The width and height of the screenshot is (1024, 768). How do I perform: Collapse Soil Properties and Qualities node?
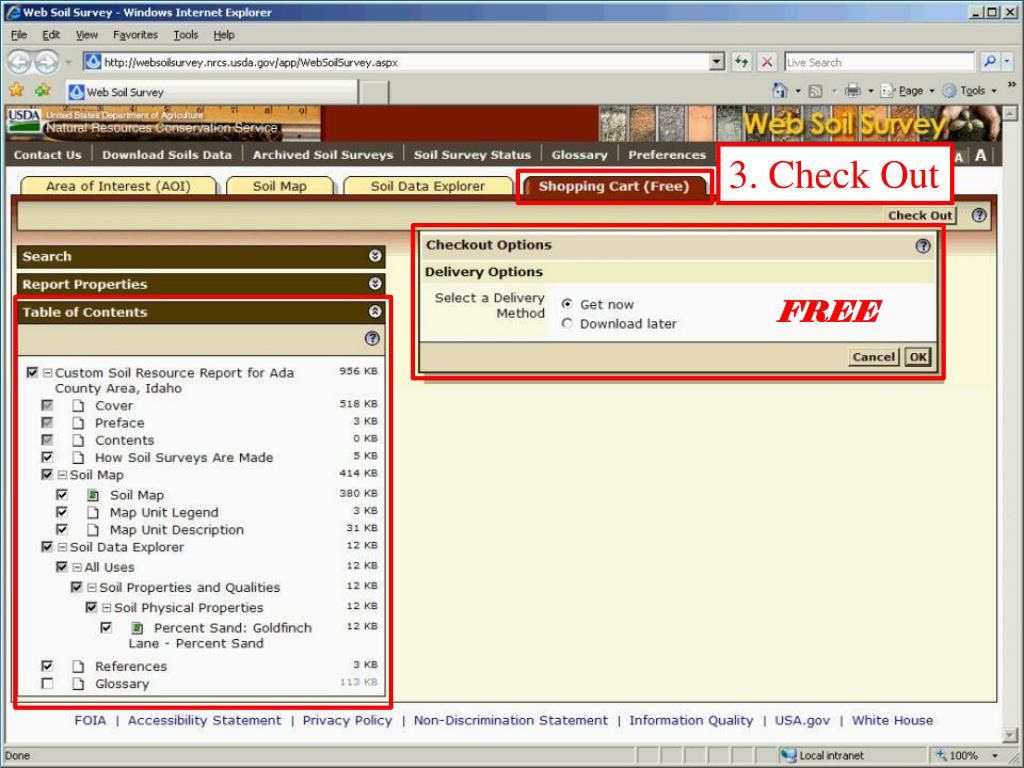[92, 587]
